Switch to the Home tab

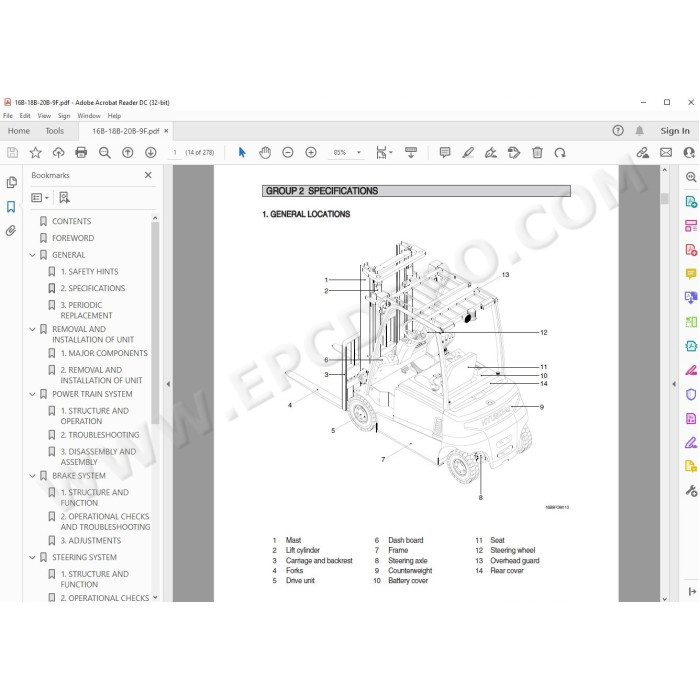coord(19,131)
